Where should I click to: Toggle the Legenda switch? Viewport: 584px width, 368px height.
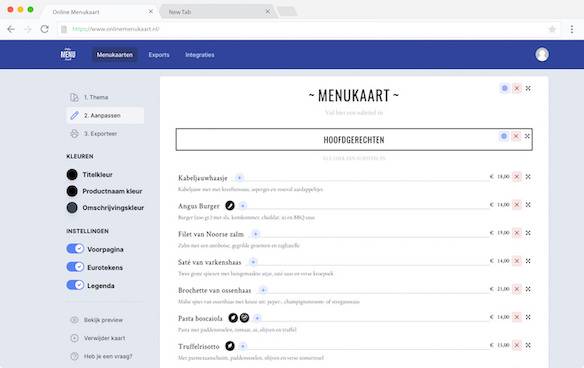point(75,285)
